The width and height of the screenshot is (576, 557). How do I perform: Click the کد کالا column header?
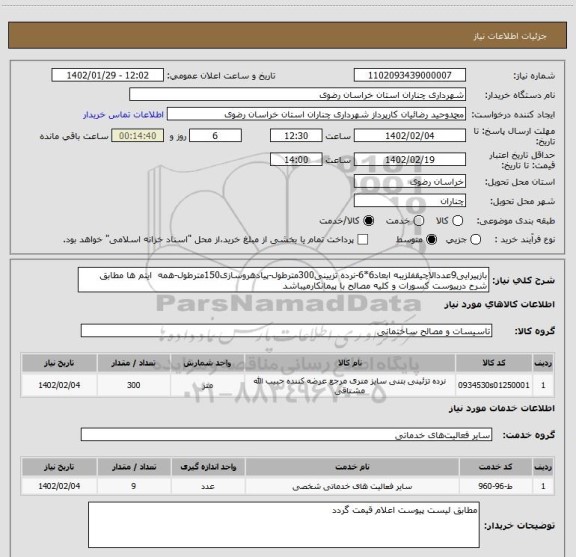494,363
